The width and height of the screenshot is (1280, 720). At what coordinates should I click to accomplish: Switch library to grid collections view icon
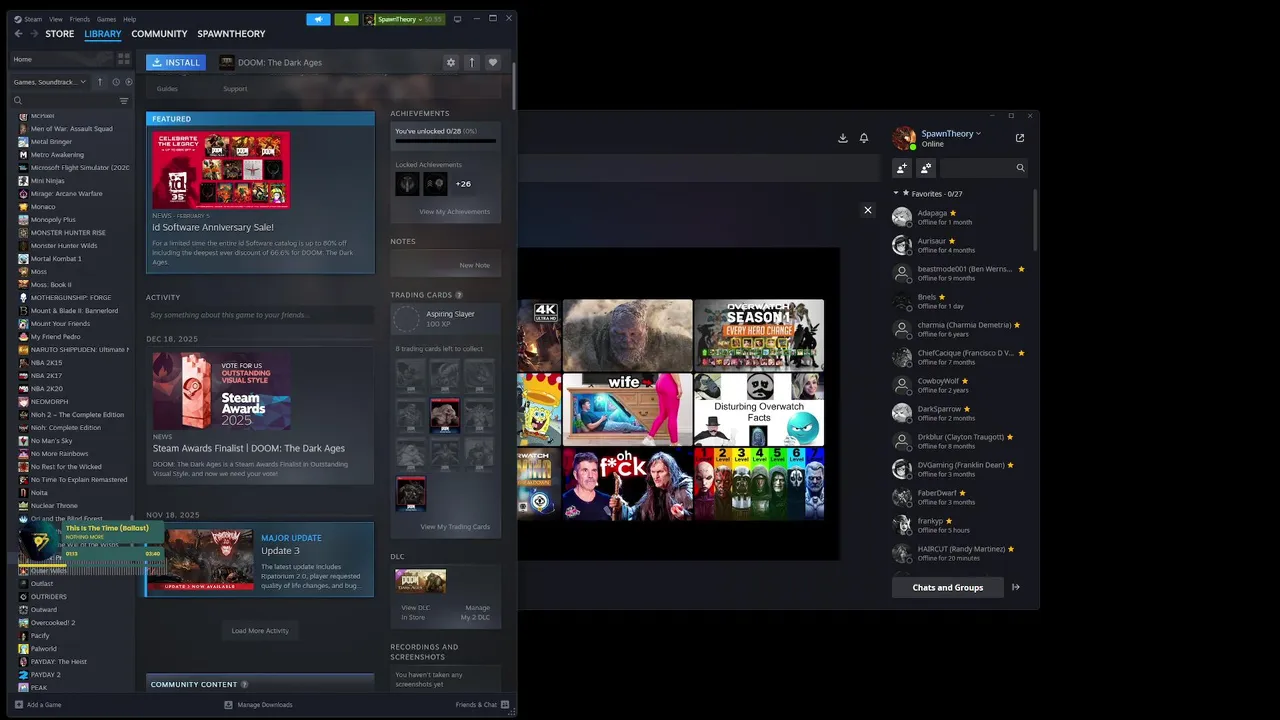(124, 59)
